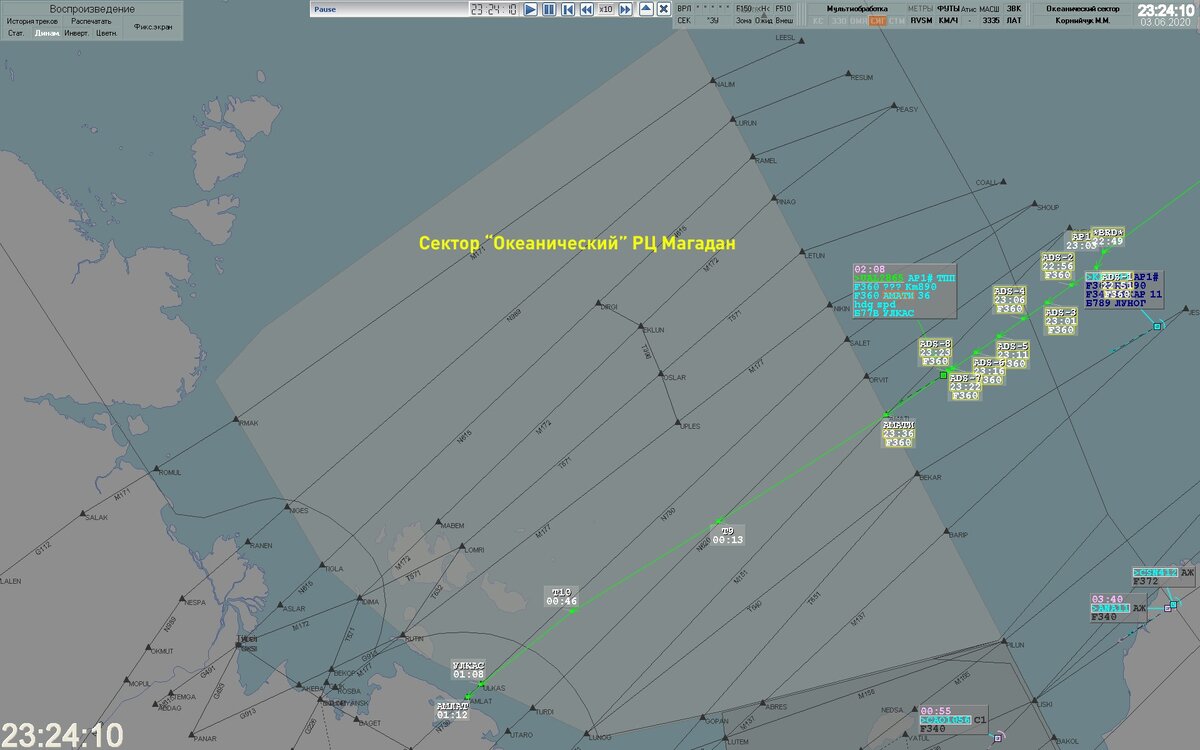Viewport: 1200px width, 750px height.
Task: Toggle the СЕК sector option
Action: 684,20
